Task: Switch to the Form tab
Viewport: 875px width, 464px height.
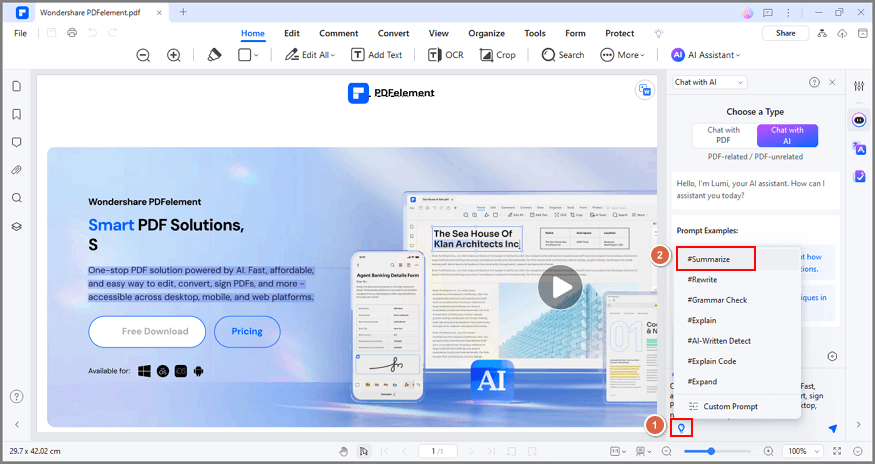Action: click(575, 34)
